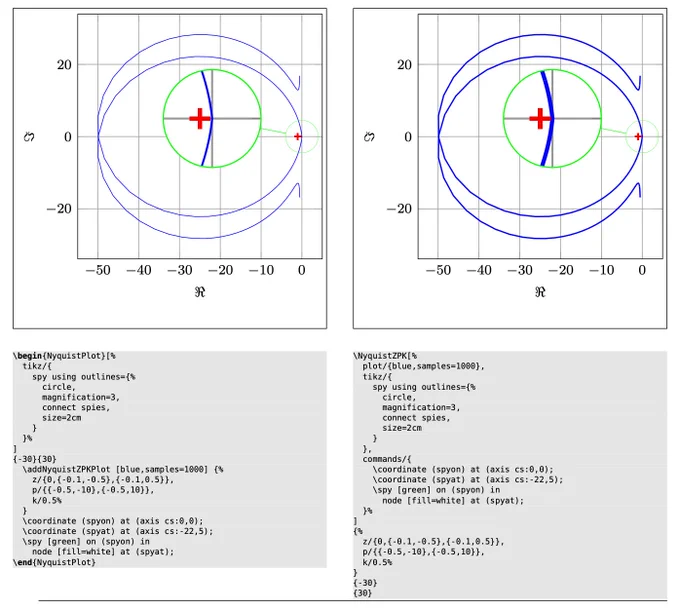The width and height of the screenshot is (680, 610).
Task: Click \coordinate (spyon) line in NyquistPlot environment code
Action: point(113,521)
